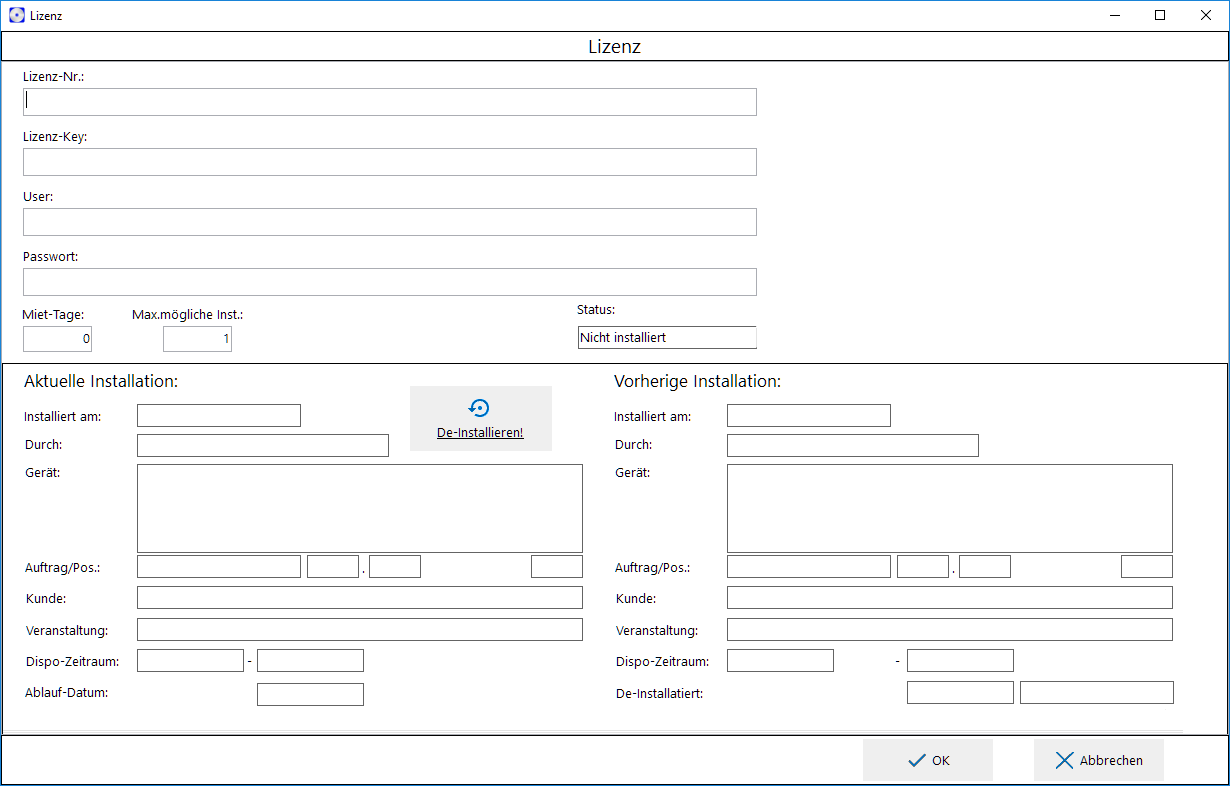Confirm the dialog with the OK button text
Image resolution: width=1230 pixels, height=786 pixels.
click(941, 761)
